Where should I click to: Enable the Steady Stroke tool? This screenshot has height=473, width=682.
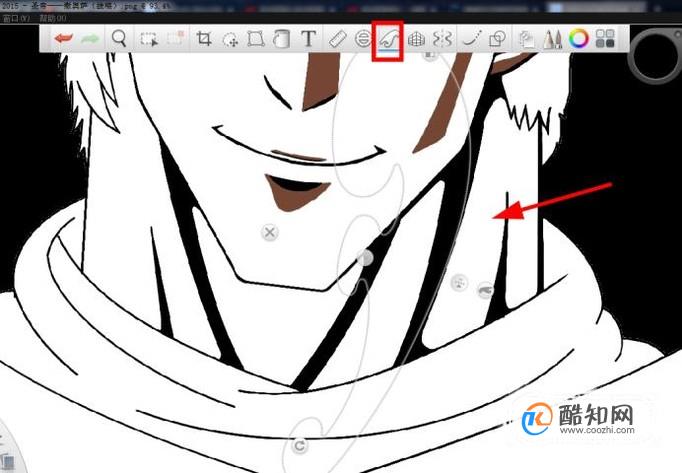click(x=472, y=39)
